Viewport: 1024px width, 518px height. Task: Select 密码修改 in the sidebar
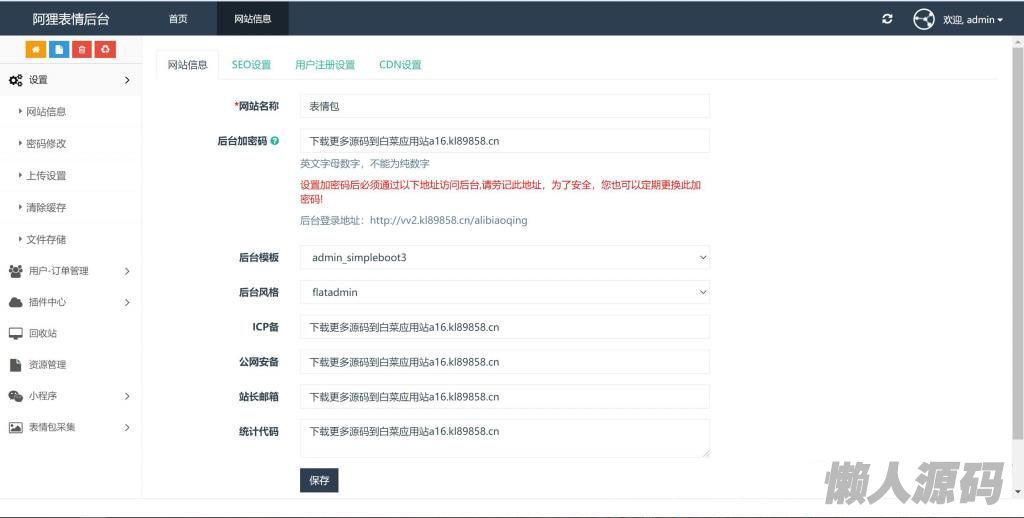click(46, 144)
